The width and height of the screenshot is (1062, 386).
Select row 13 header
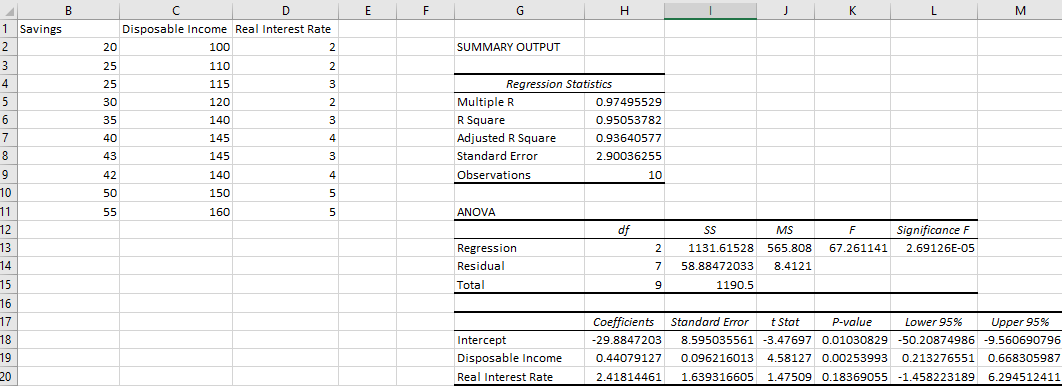coord(8,248)
